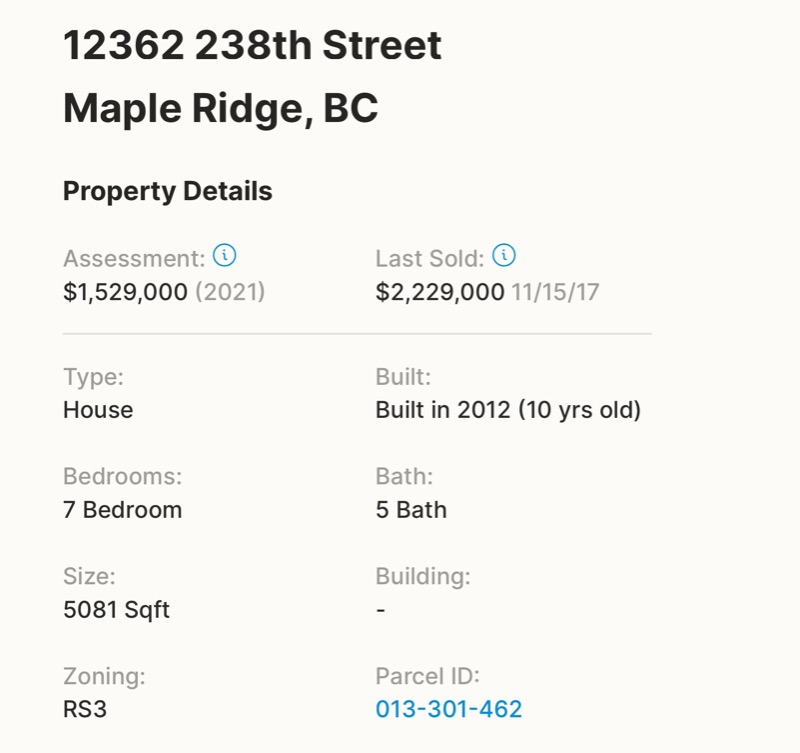Viewport: 800px width, 753px height.
Task: Click the 5081 Sqft size value
Action: [x=116, y=609]
